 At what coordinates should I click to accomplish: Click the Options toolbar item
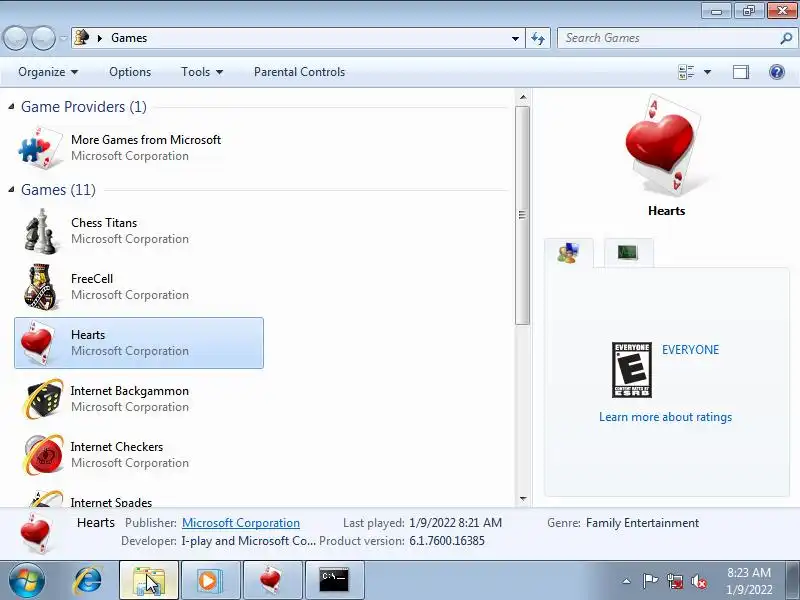point(130,72)
